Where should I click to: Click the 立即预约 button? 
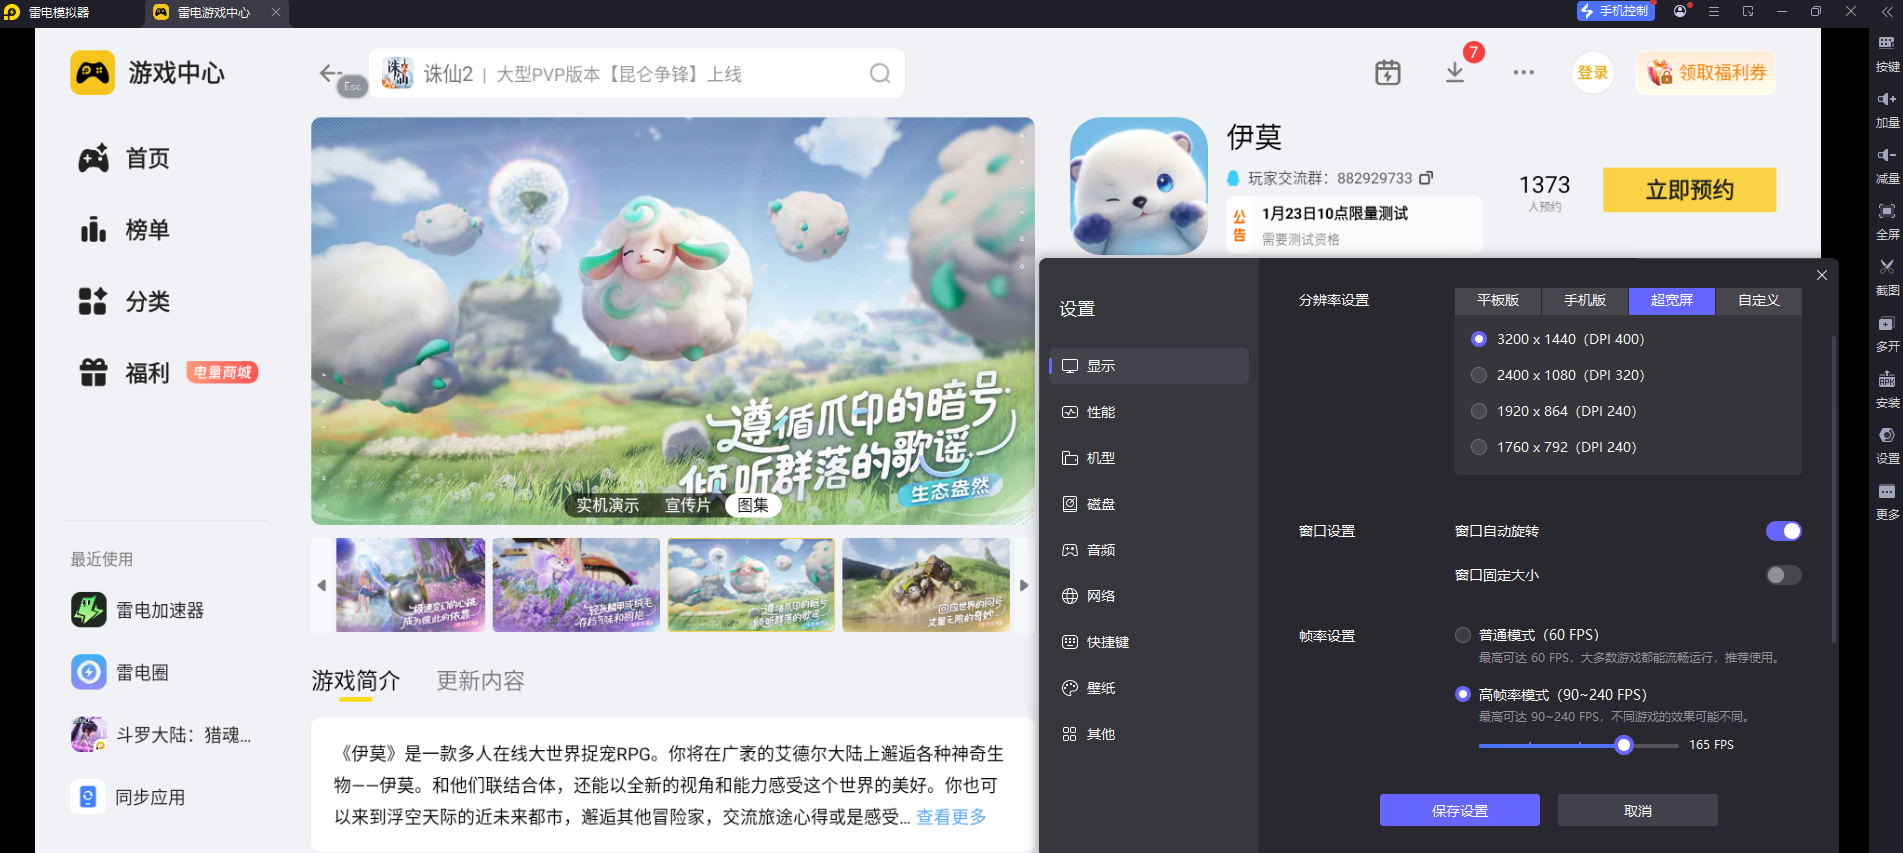[x=1690, y=190]
